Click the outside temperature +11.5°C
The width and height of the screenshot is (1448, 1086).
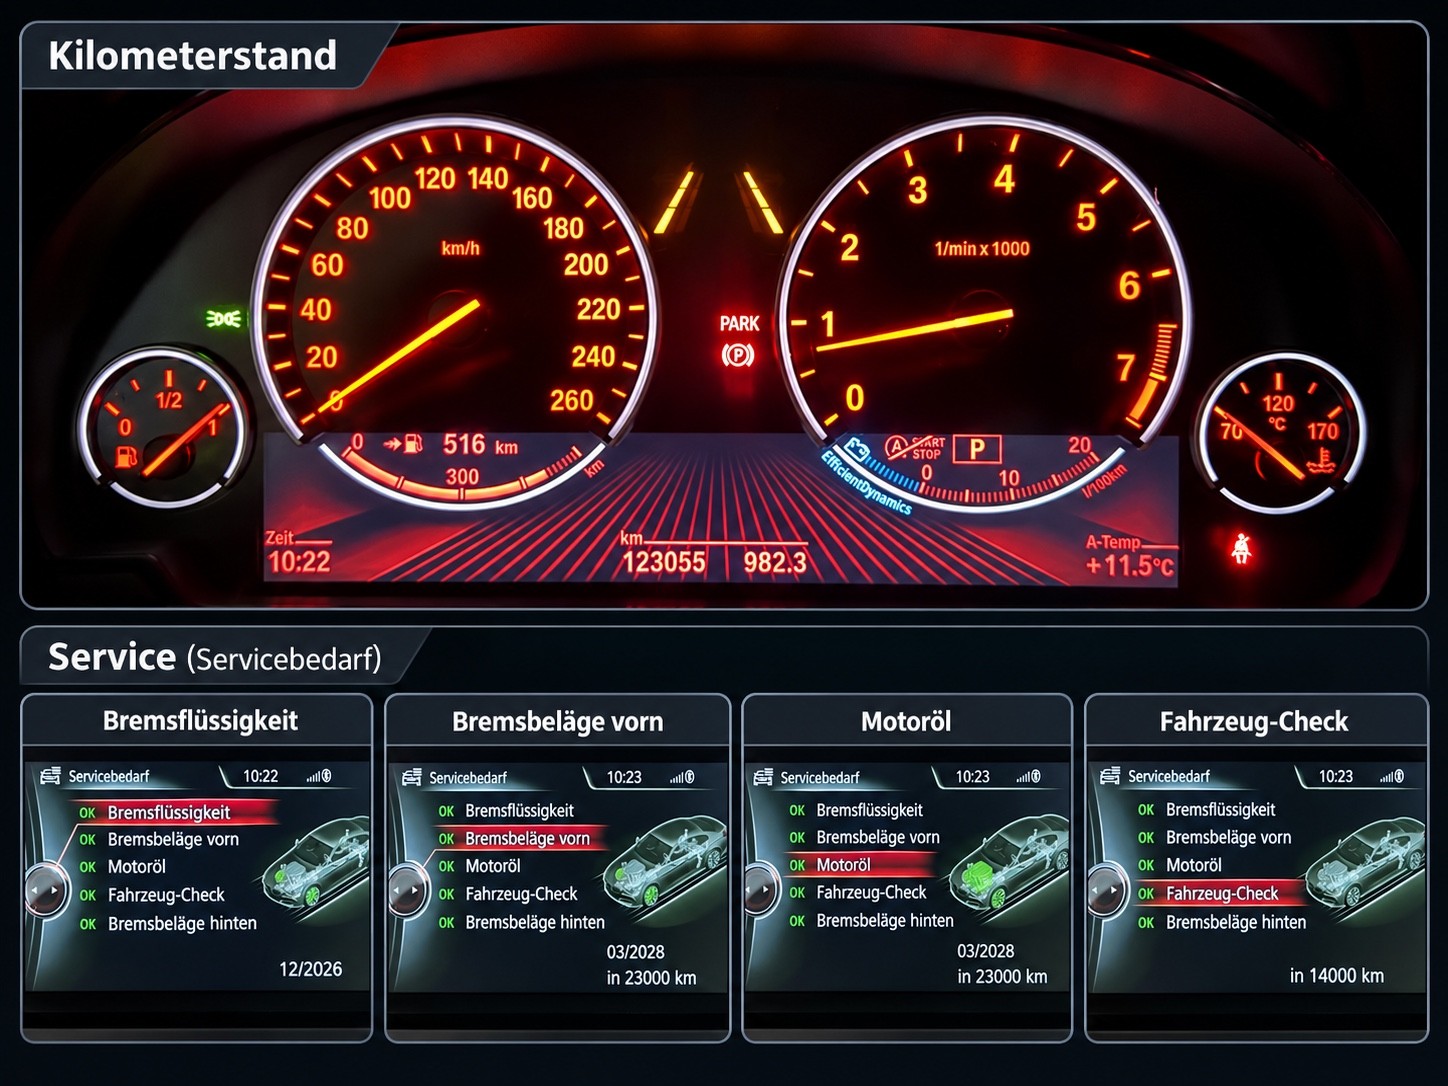(x=1130, y=566)
